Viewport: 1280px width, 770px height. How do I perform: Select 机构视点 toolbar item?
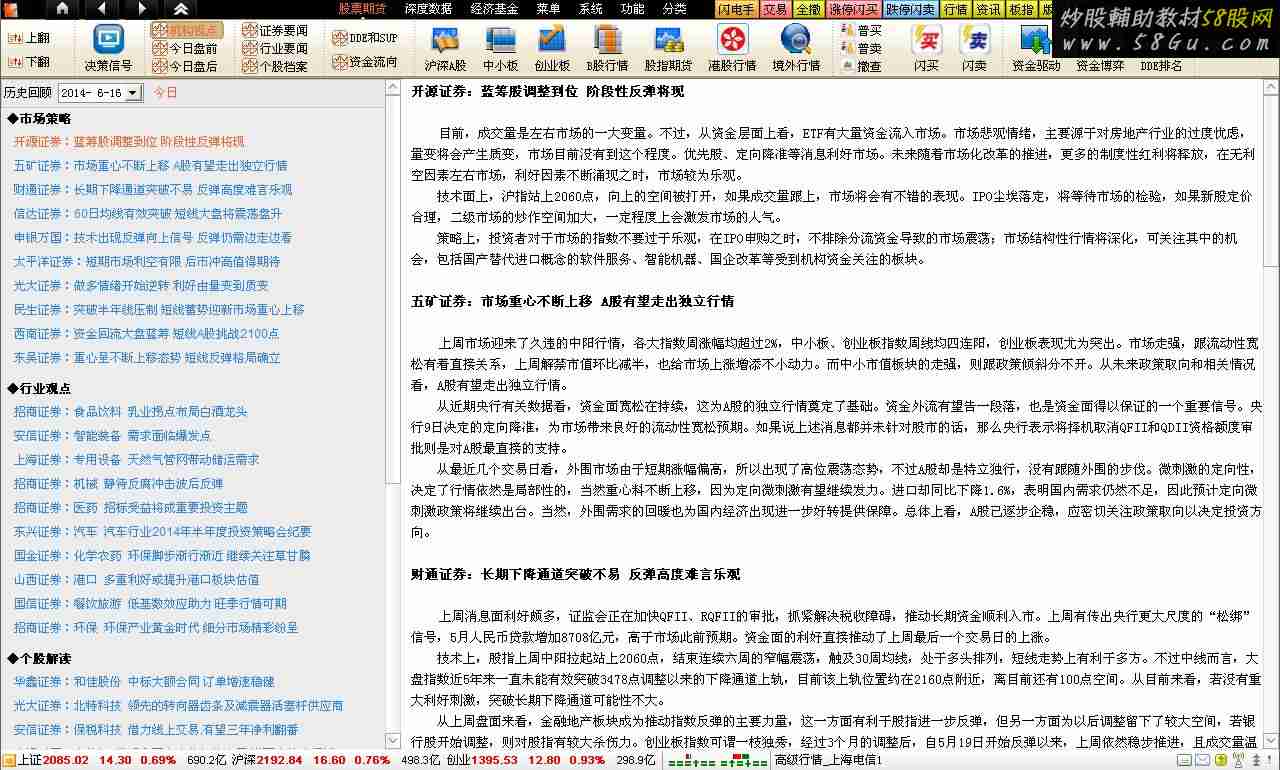coord(186,30)
